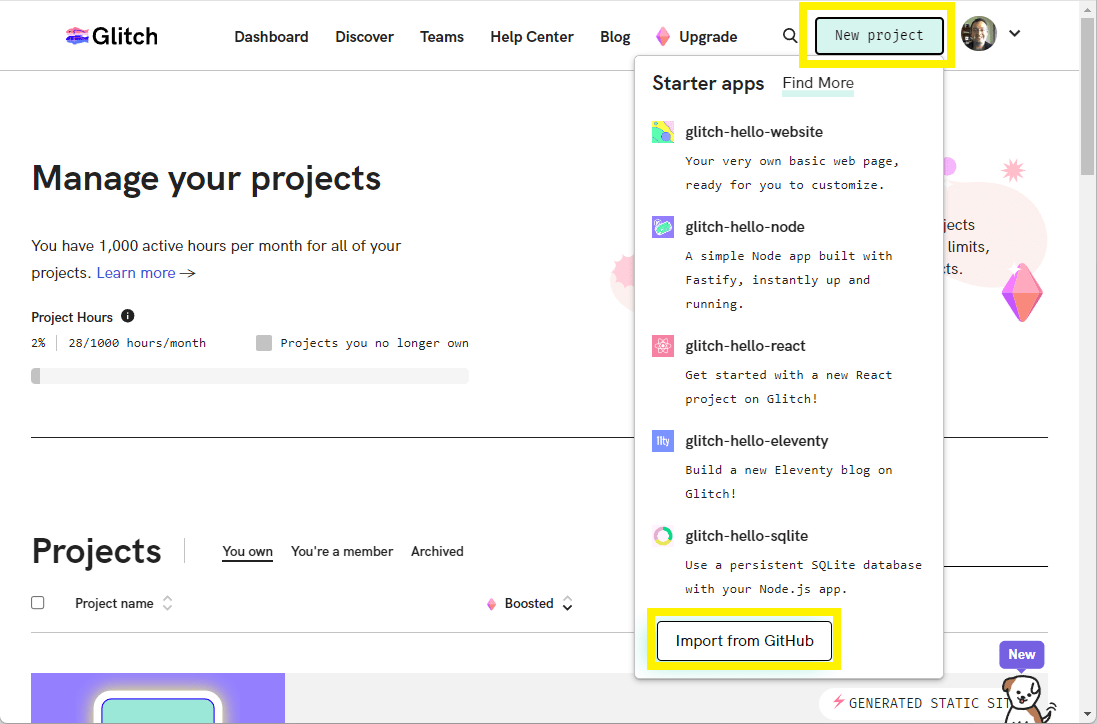This screenshot has height=724, width=1097.
Task: Click the Project Hours info icon
Action: coord(127,316)
